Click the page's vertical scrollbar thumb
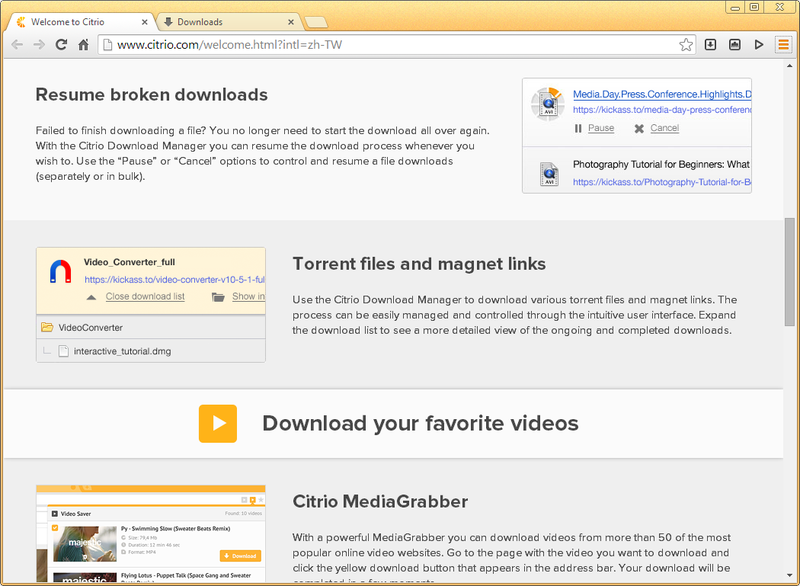This screenshot has height=586, width=800. tap(789, 271)
